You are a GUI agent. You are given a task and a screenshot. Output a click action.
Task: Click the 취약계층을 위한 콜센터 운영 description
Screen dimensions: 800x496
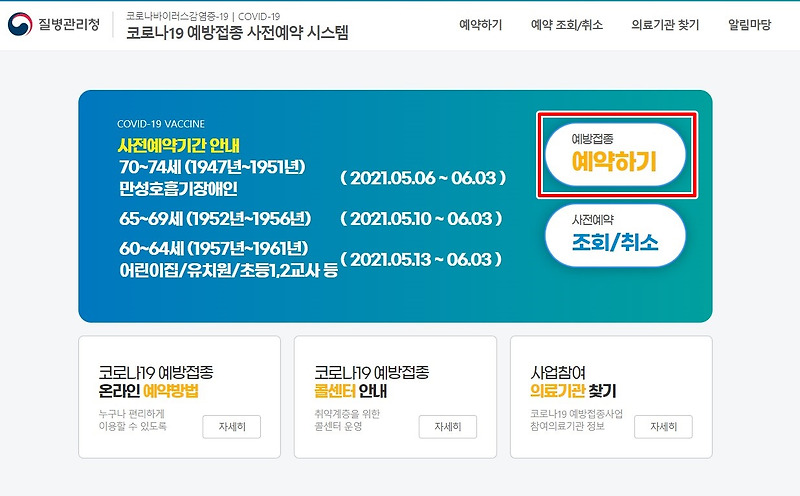(x=347, y=420)
